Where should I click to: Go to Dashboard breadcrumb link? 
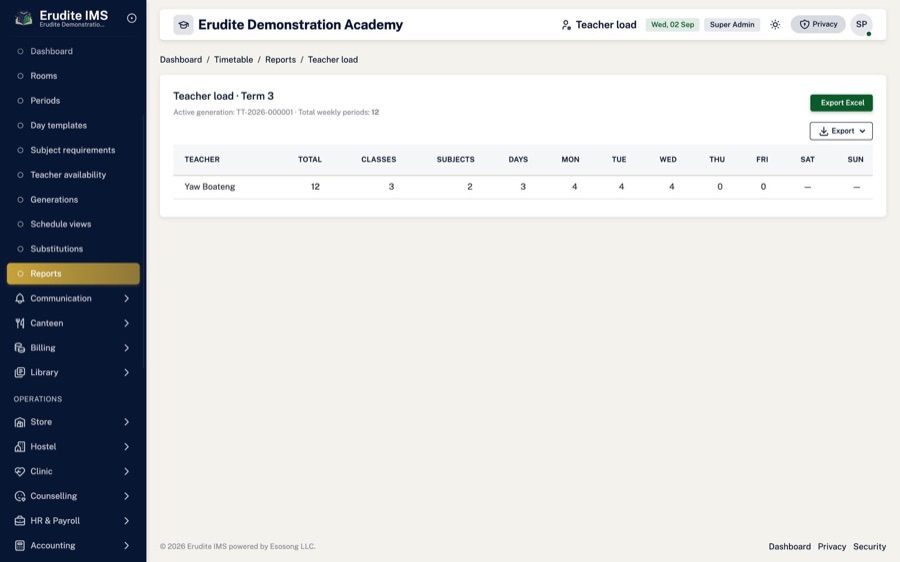pos(181,60)
